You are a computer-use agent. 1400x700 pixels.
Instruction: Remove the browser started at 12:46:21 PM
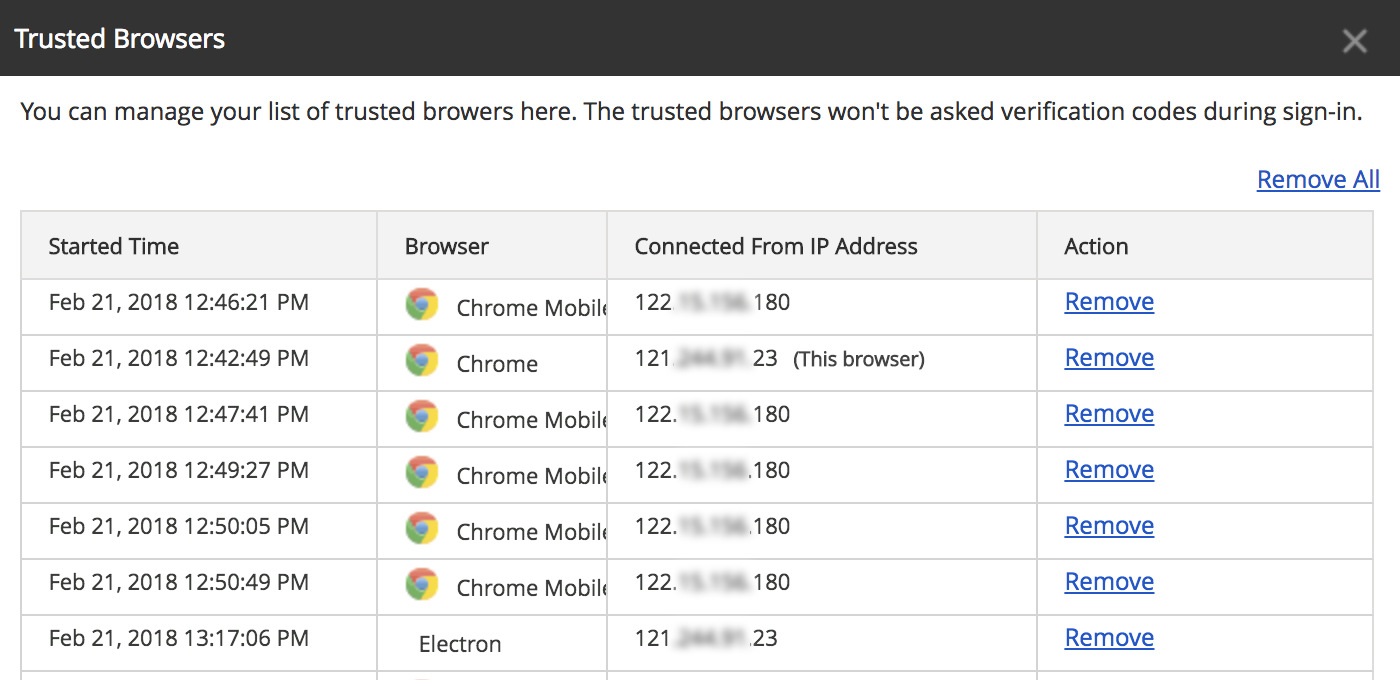tap(1109, 302)
